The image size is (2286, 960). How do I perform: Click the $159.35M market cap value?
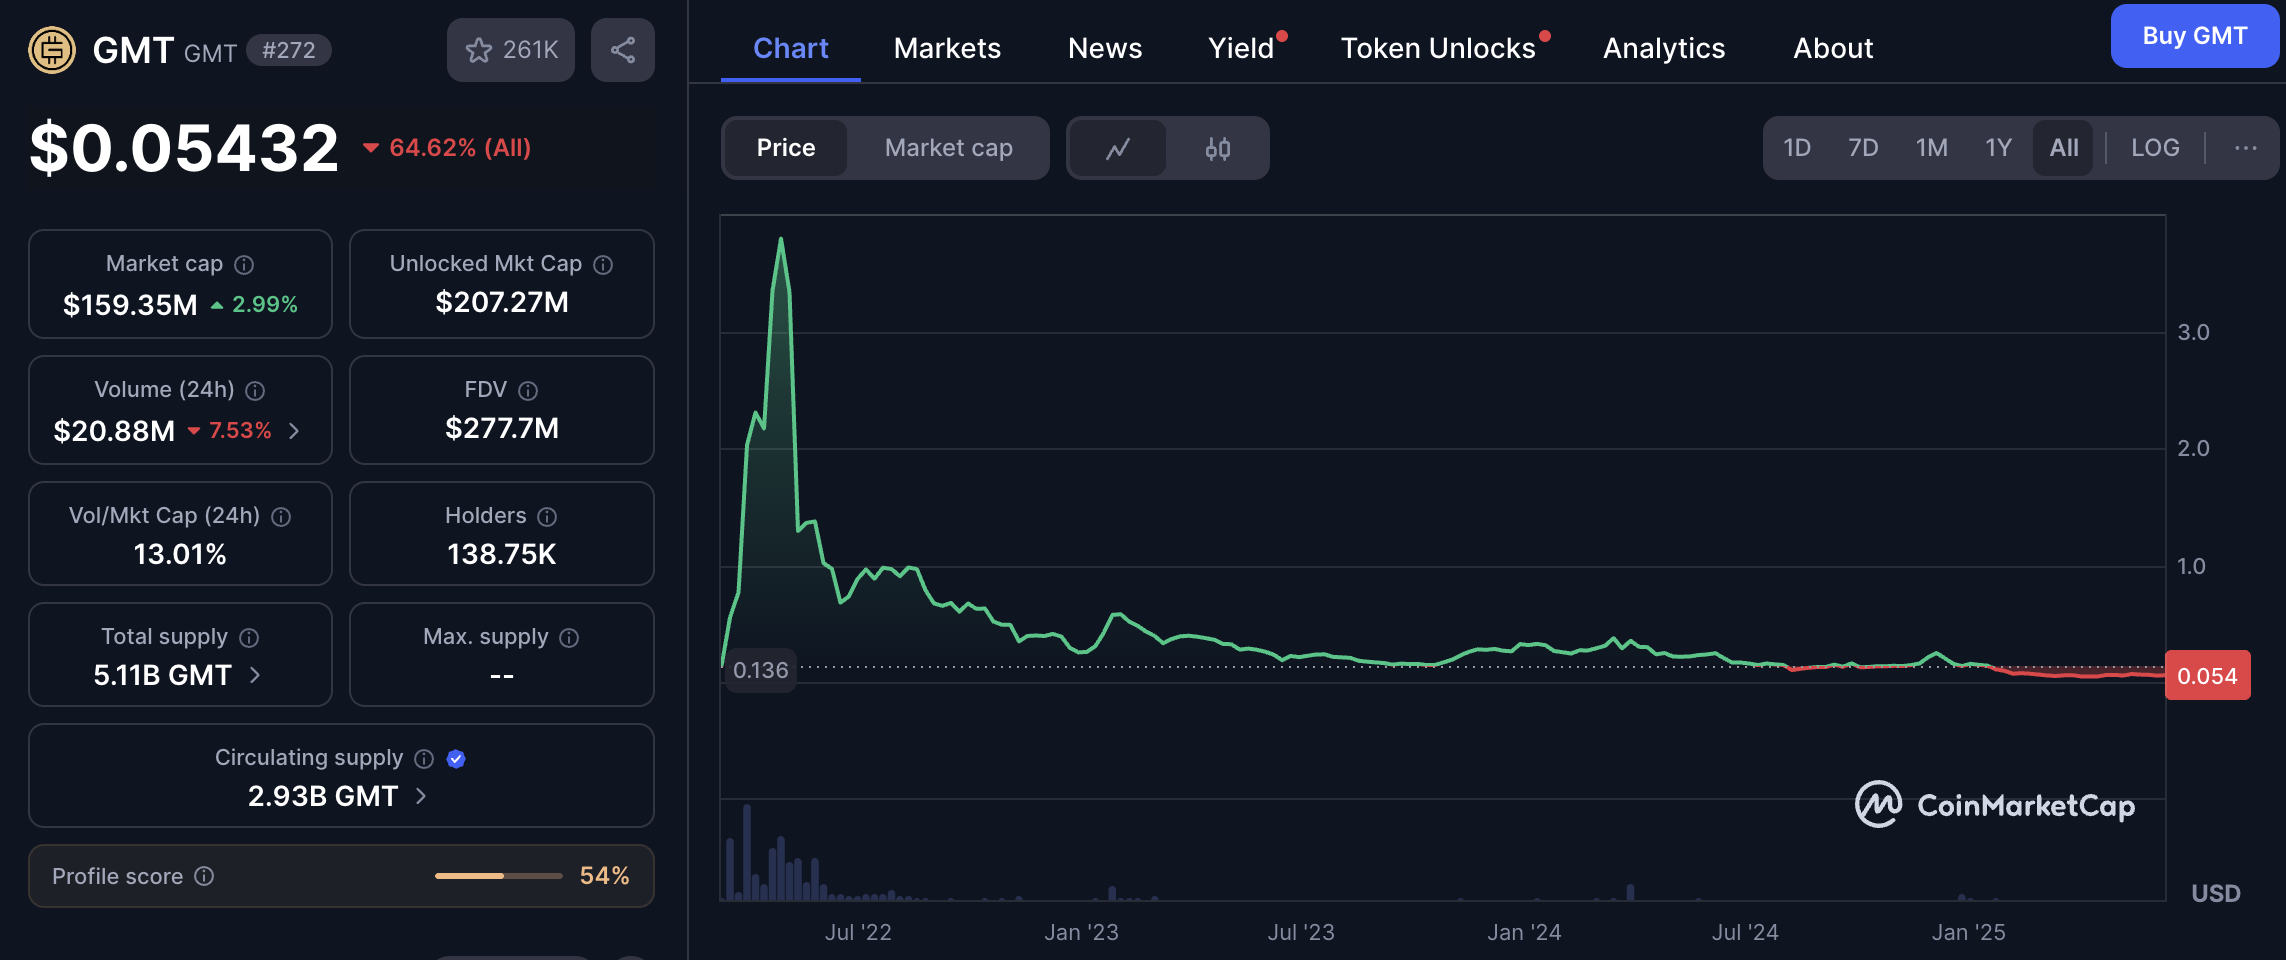tap(130, 305)
